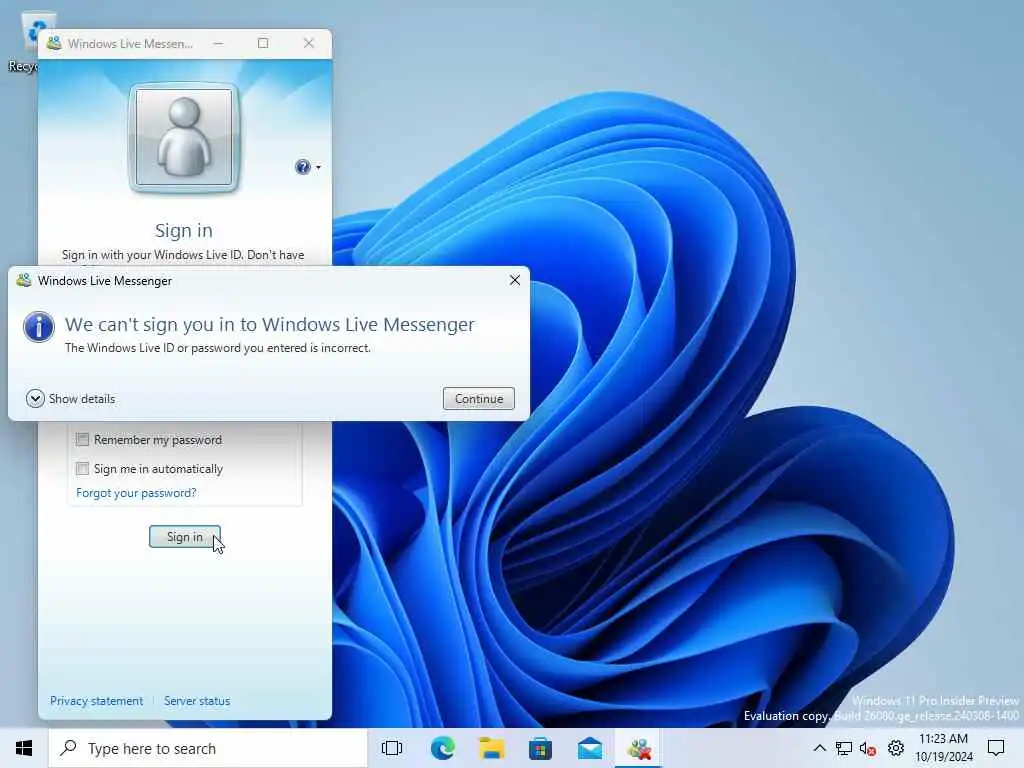Open the Windows Start menu

point(24,748)
